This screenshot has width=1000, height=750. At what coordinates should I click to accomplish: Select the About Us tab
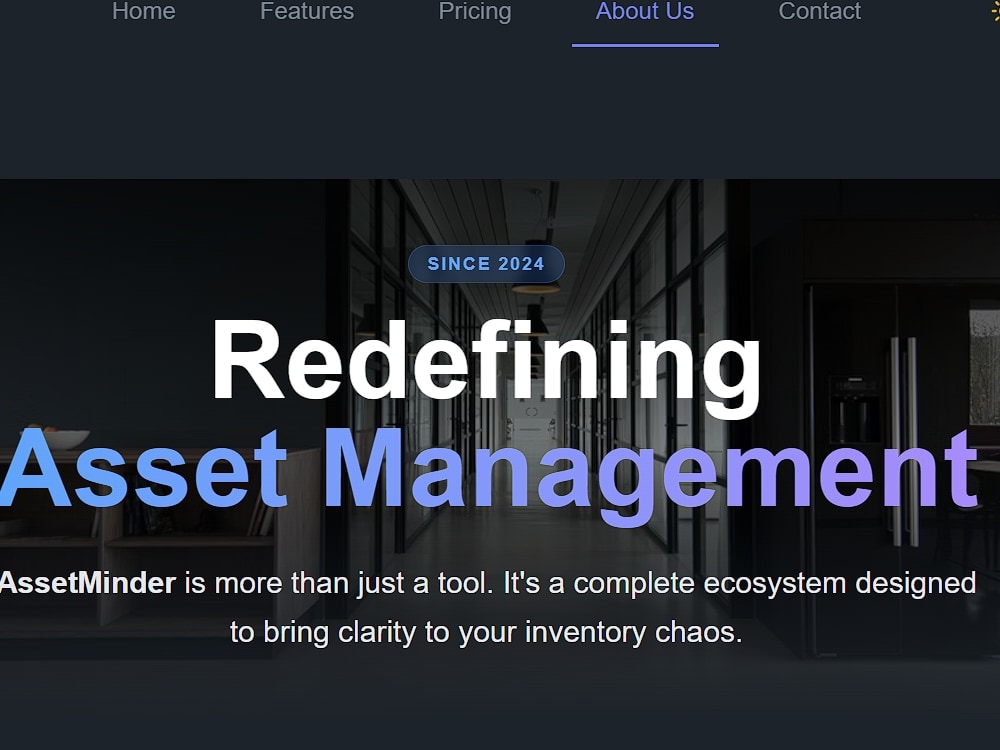point(645,11)
